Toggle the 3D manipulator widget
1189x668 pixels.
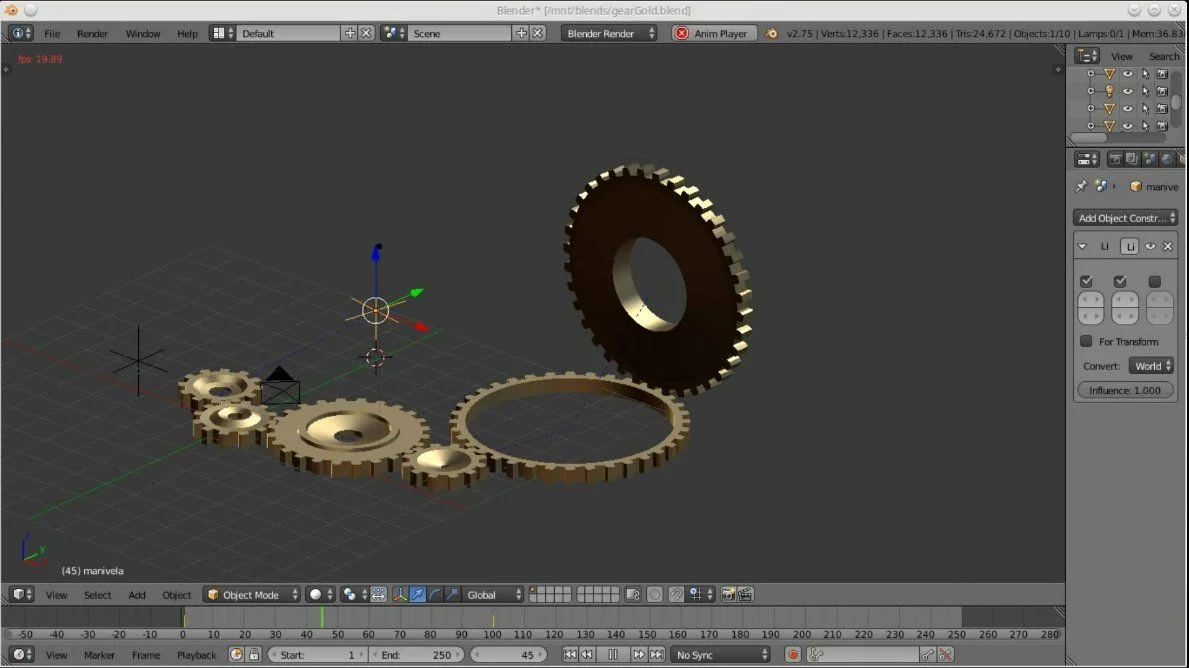click(400, 595)
